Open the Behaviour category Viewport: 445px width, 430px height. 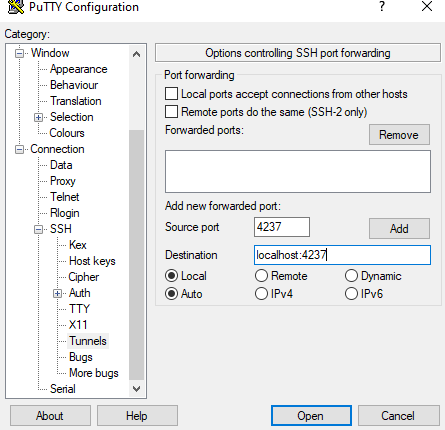[x=74, y=85]
